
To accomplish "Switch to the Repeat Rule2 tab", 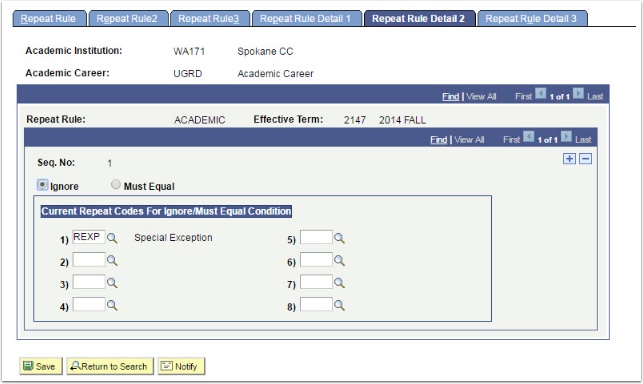I will [128, 18].
